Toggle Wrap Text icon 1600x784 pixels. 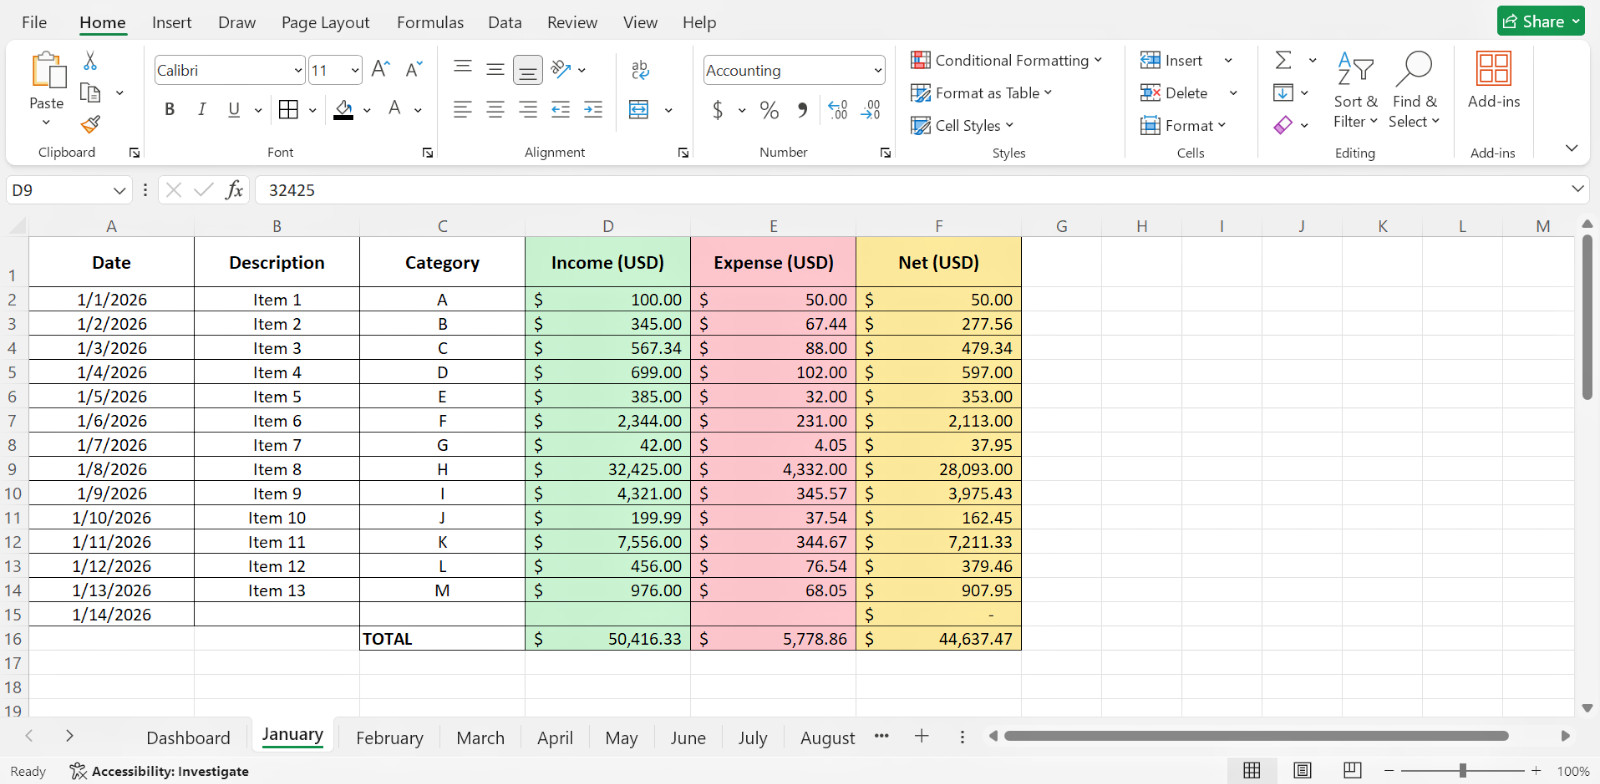640,69
